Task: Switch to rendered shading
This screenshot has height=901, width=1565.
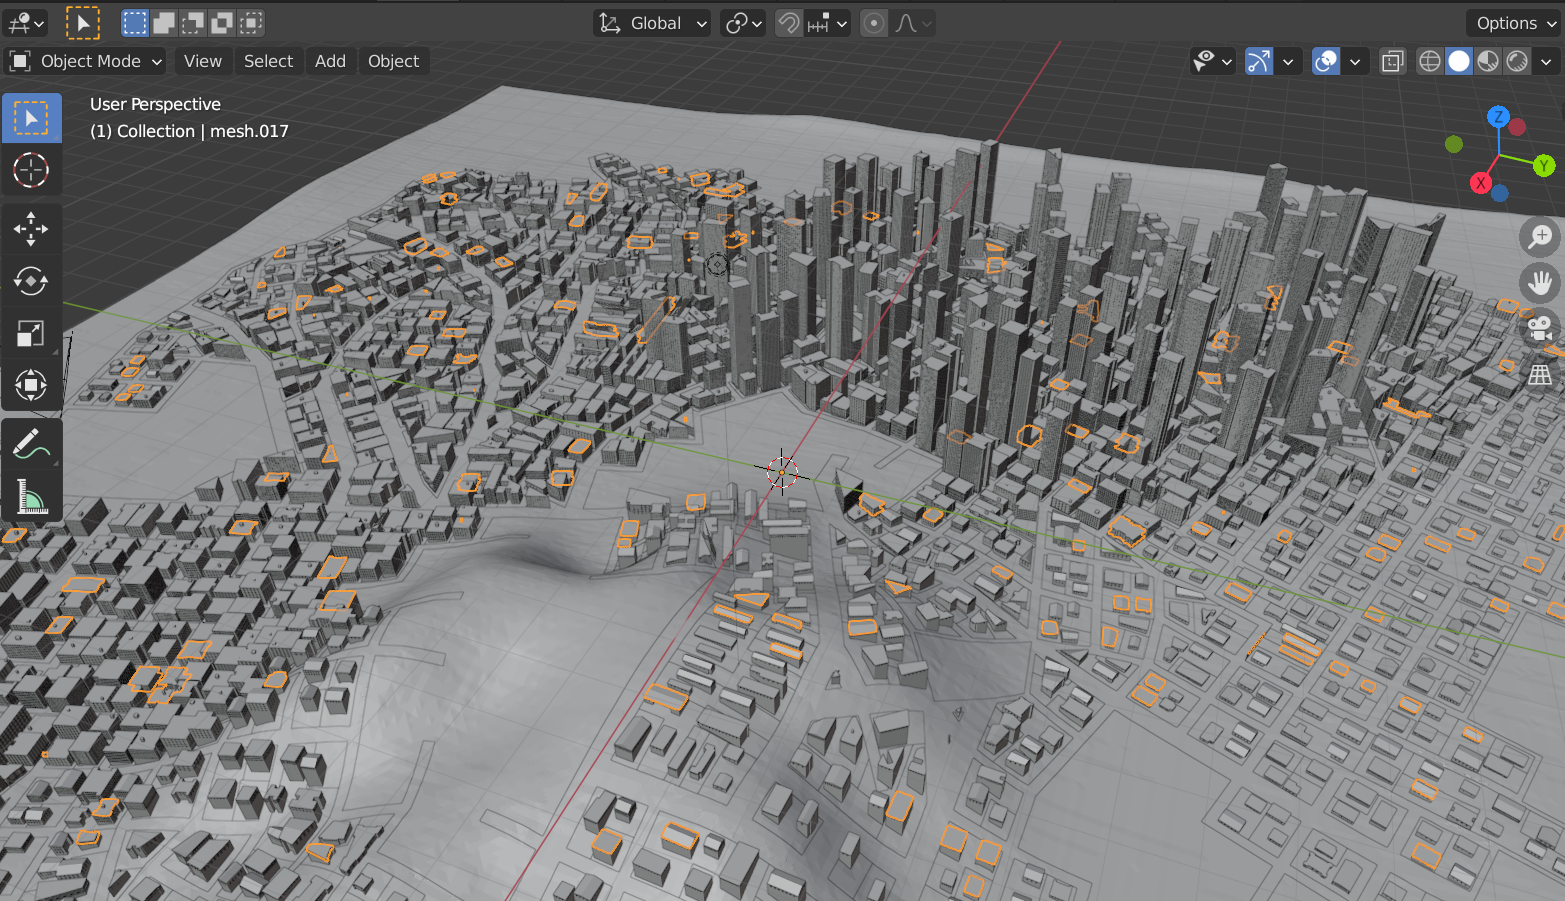Action: coord(1517,61)
